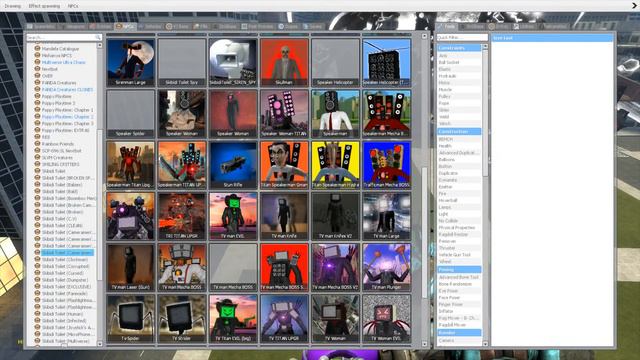Select the Balloons tool

459,160
